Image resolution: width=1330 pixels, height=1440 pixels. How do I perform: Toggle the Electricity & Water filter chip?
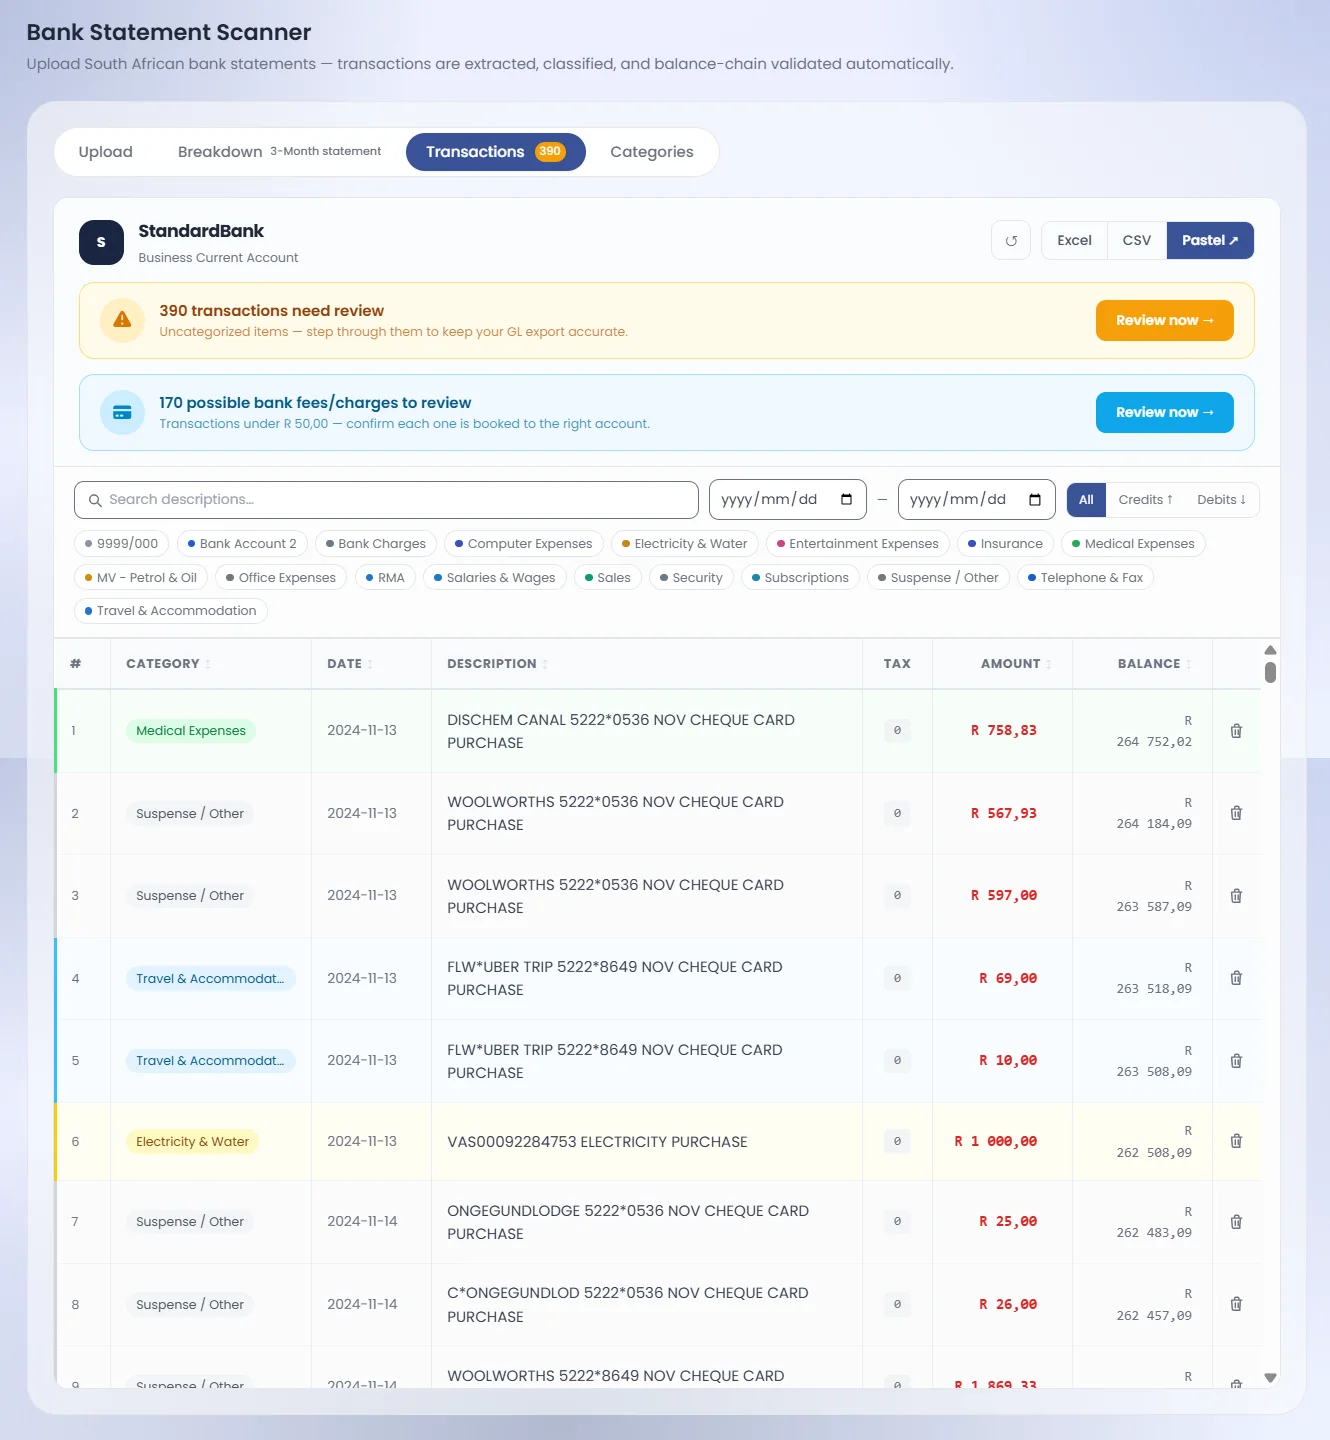tap(685, 544)
